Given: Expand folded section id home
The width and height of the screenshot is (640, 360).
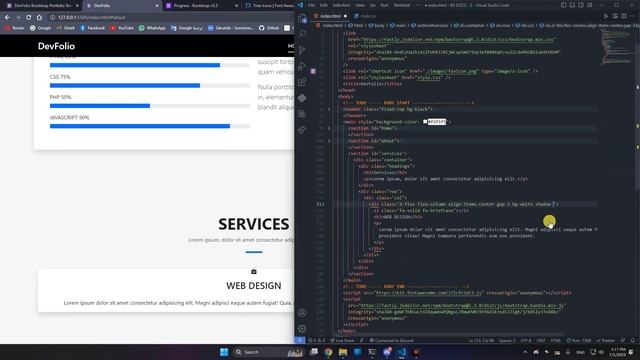Looking at the screenshot, I should (x=329, y=128).
